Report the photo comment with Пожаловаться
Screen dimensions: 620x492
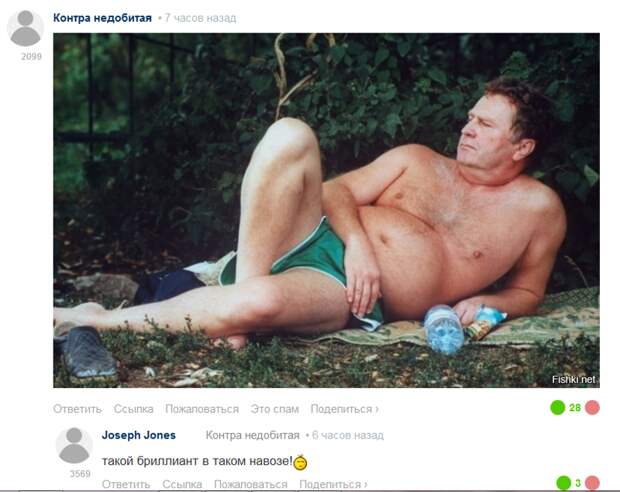click(x=202, y=409)
